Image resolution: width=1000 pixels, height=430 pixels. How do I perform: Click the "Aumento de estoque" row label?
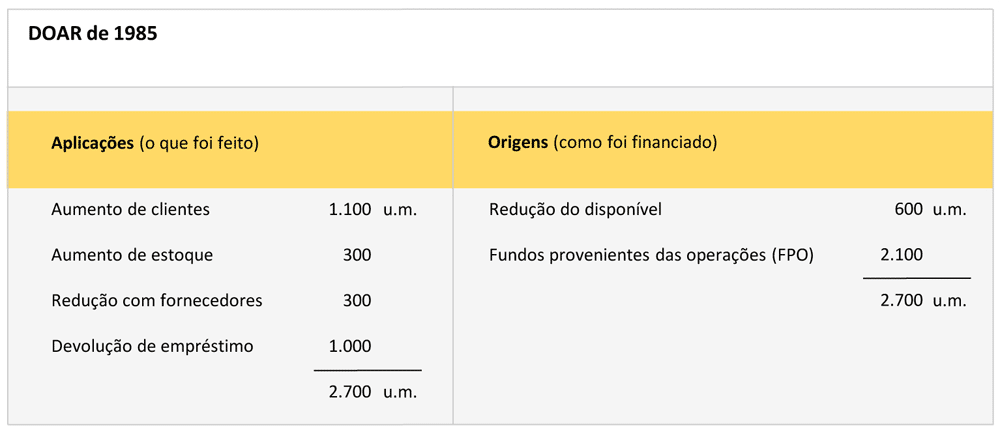coord(132,255)
